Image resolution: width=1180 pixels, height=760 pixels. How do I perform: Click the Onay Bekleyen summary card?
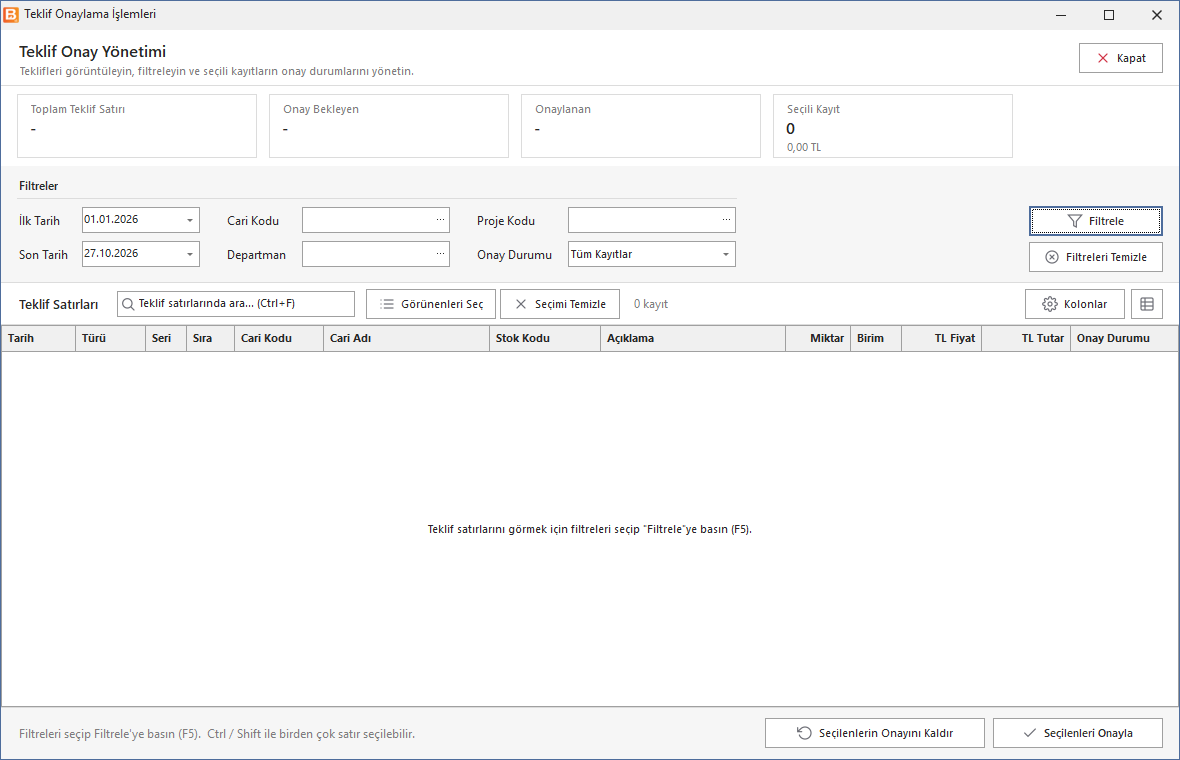389,126
